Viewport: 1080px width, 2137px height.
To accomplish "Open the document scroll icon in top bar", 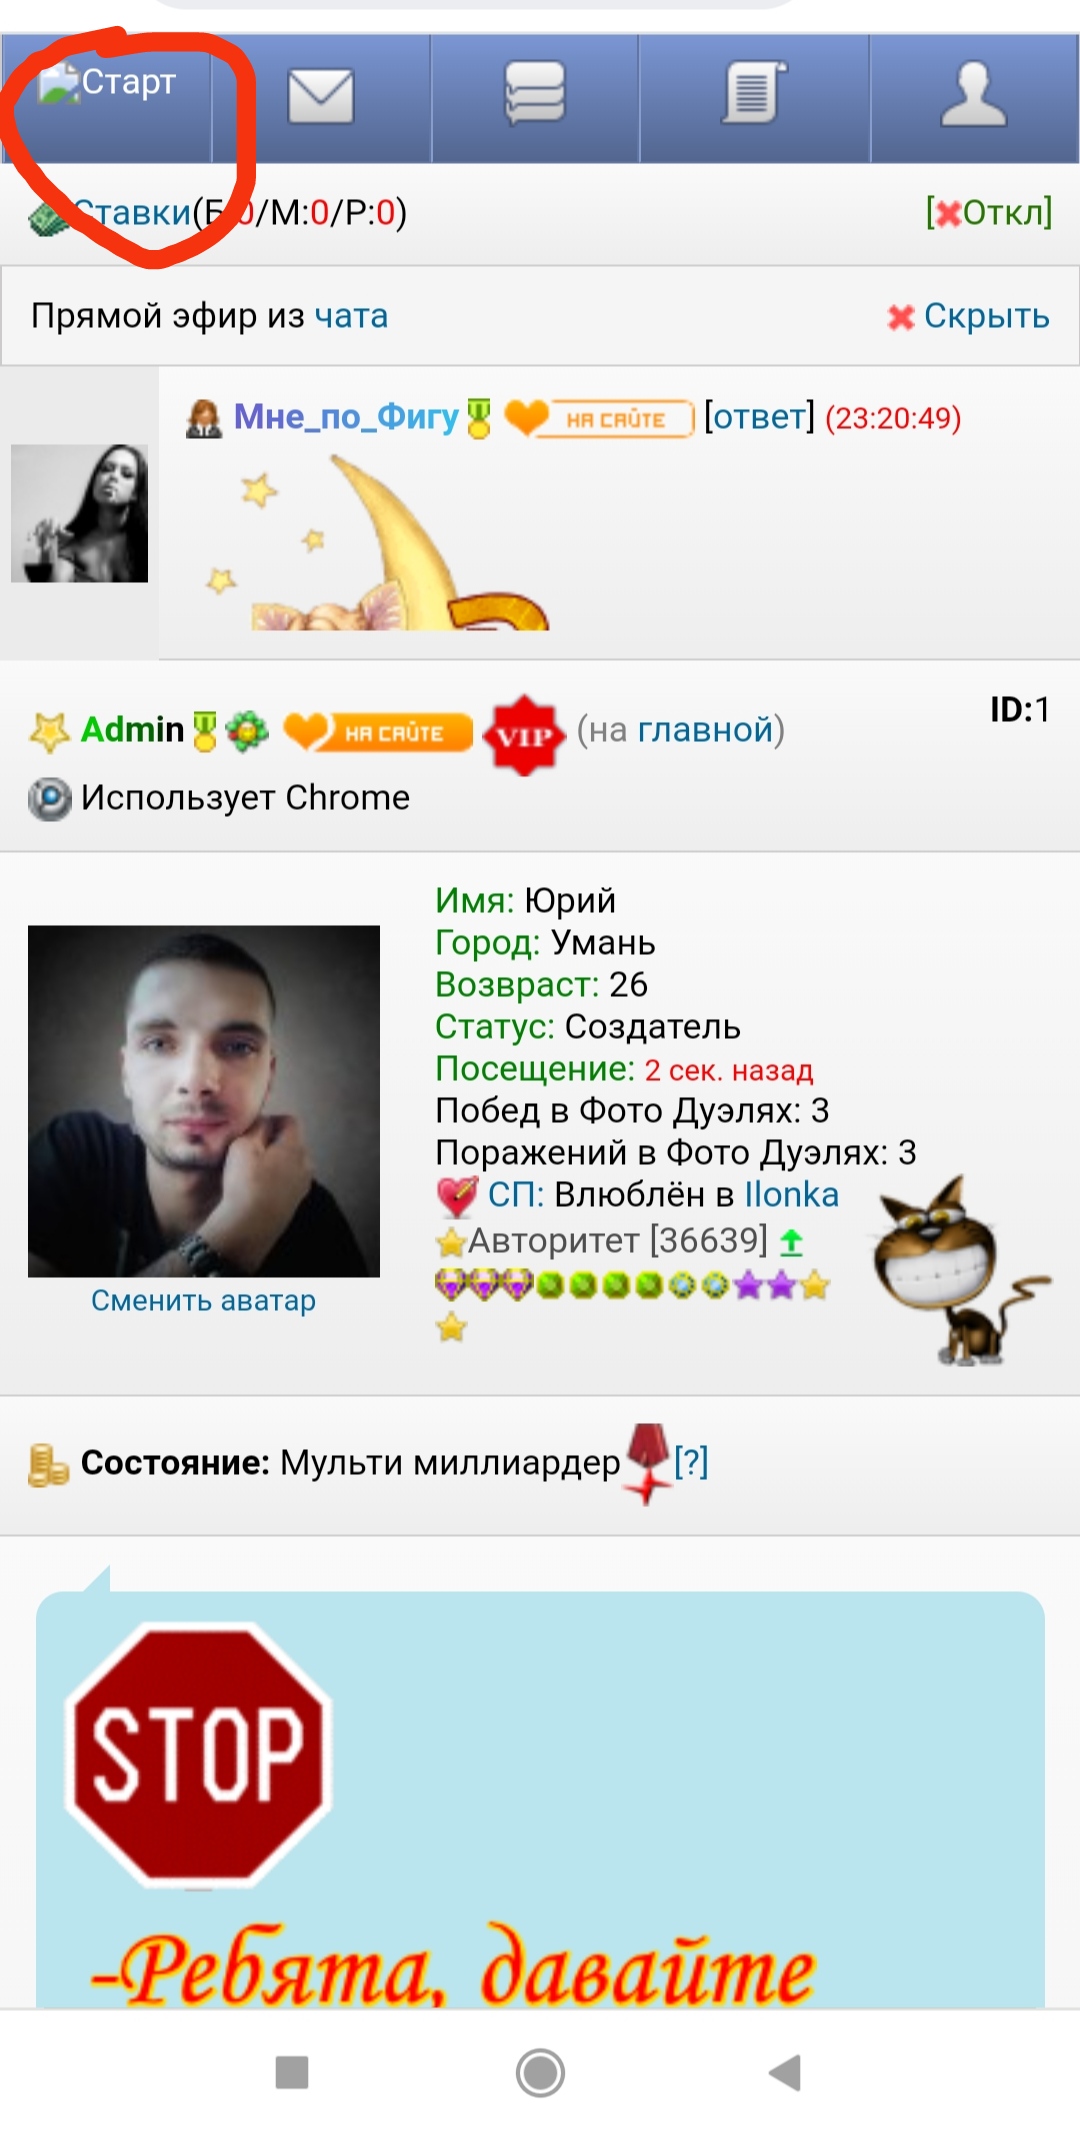I will click(x=754, y=92).
